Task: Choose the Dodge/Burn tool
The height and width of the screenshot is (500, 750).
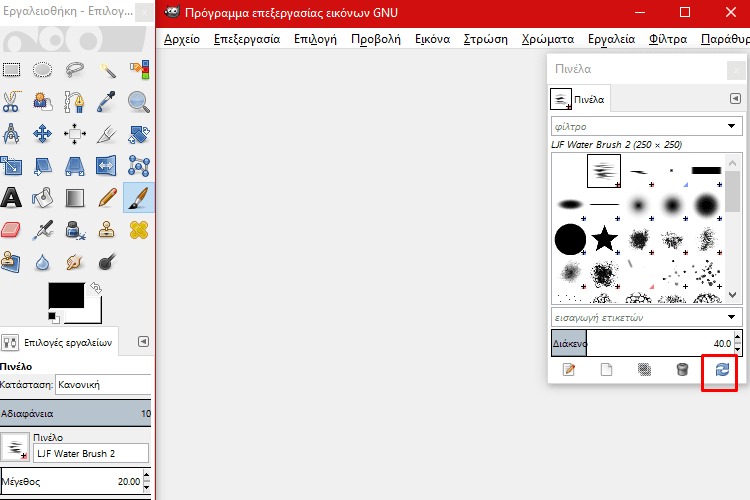Action: [x=107, y=262]
